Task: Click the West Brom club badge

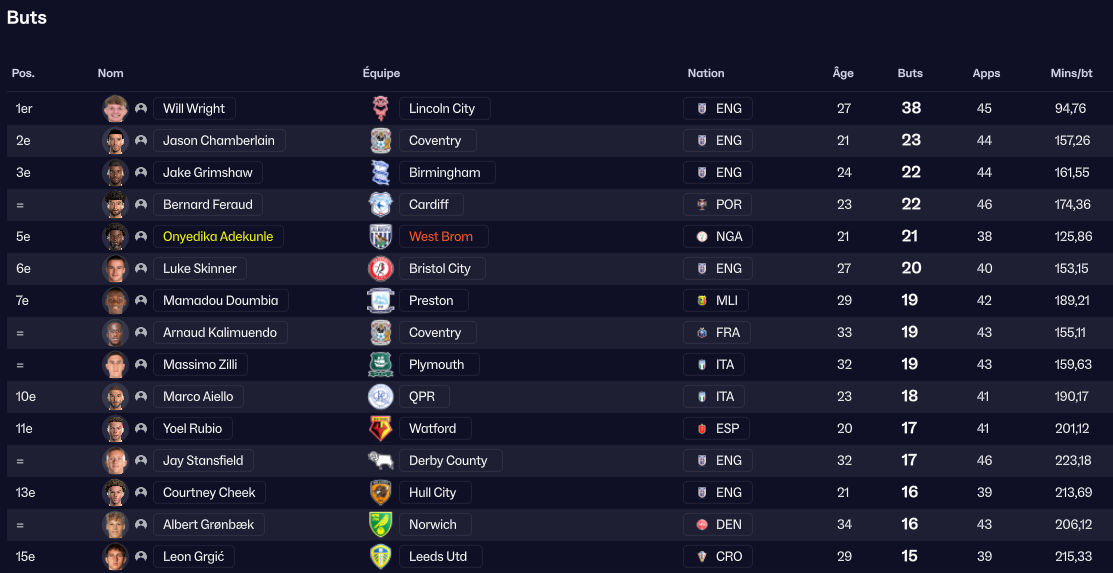Action: (x=380, y=236)
